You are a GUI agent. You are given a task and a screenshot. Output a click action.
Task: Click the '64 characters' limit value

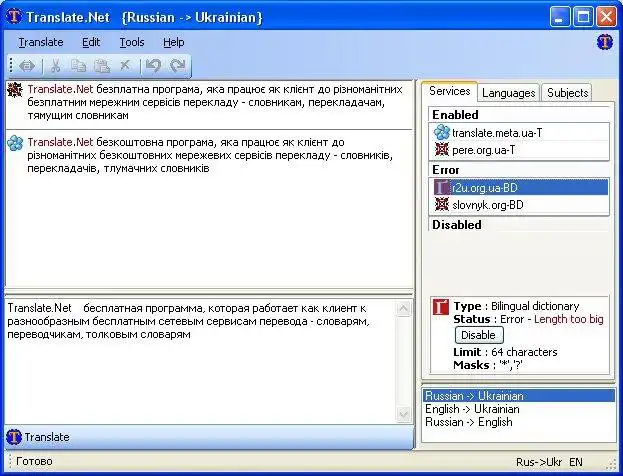click(x=524, y=352)
